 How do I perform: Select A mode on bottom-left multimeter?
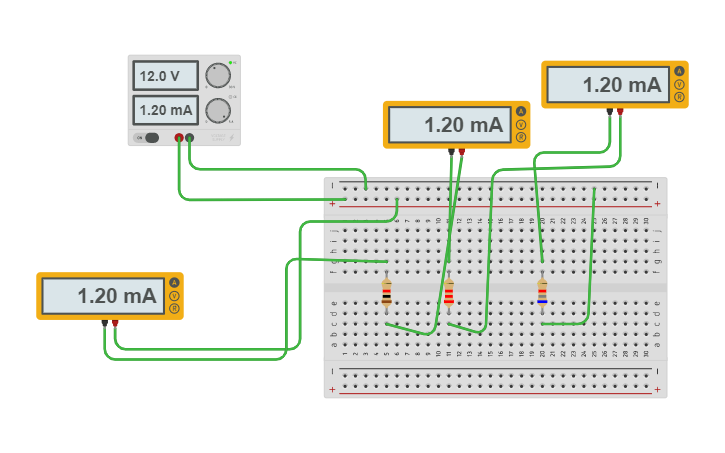pos(174,283)
